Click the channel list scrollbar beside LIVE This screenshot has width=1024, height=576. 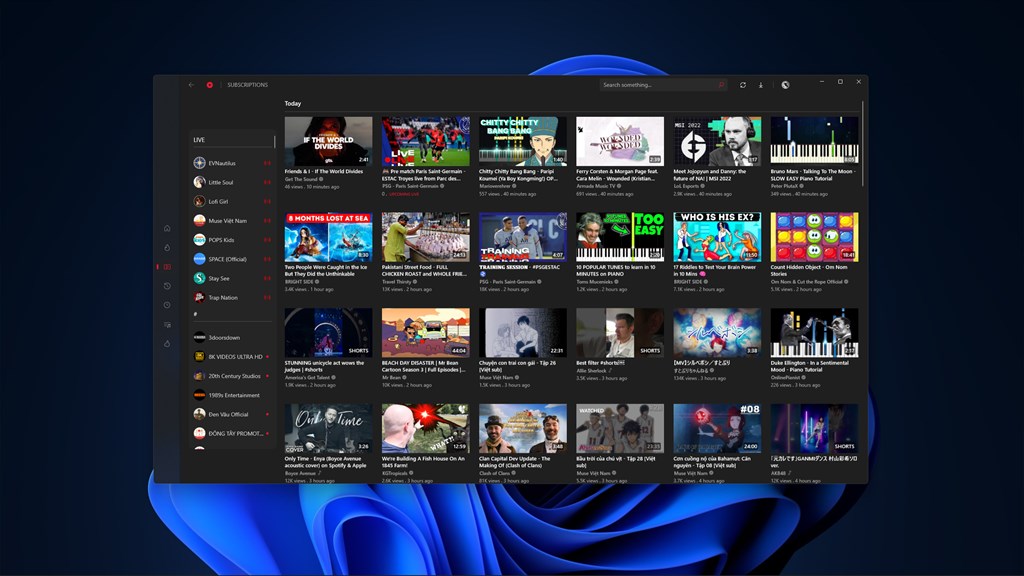tap(274, 141)
